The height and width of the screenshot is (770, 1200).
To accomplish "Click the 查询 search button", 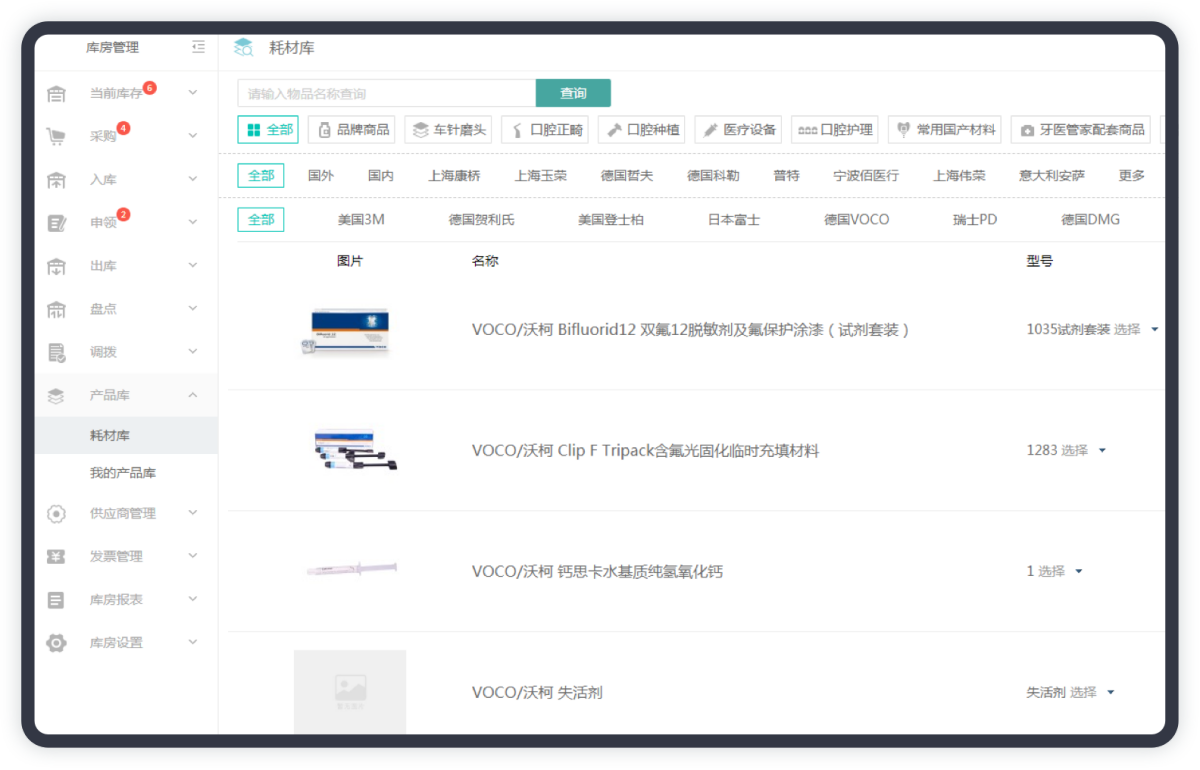I will (573, 93).
